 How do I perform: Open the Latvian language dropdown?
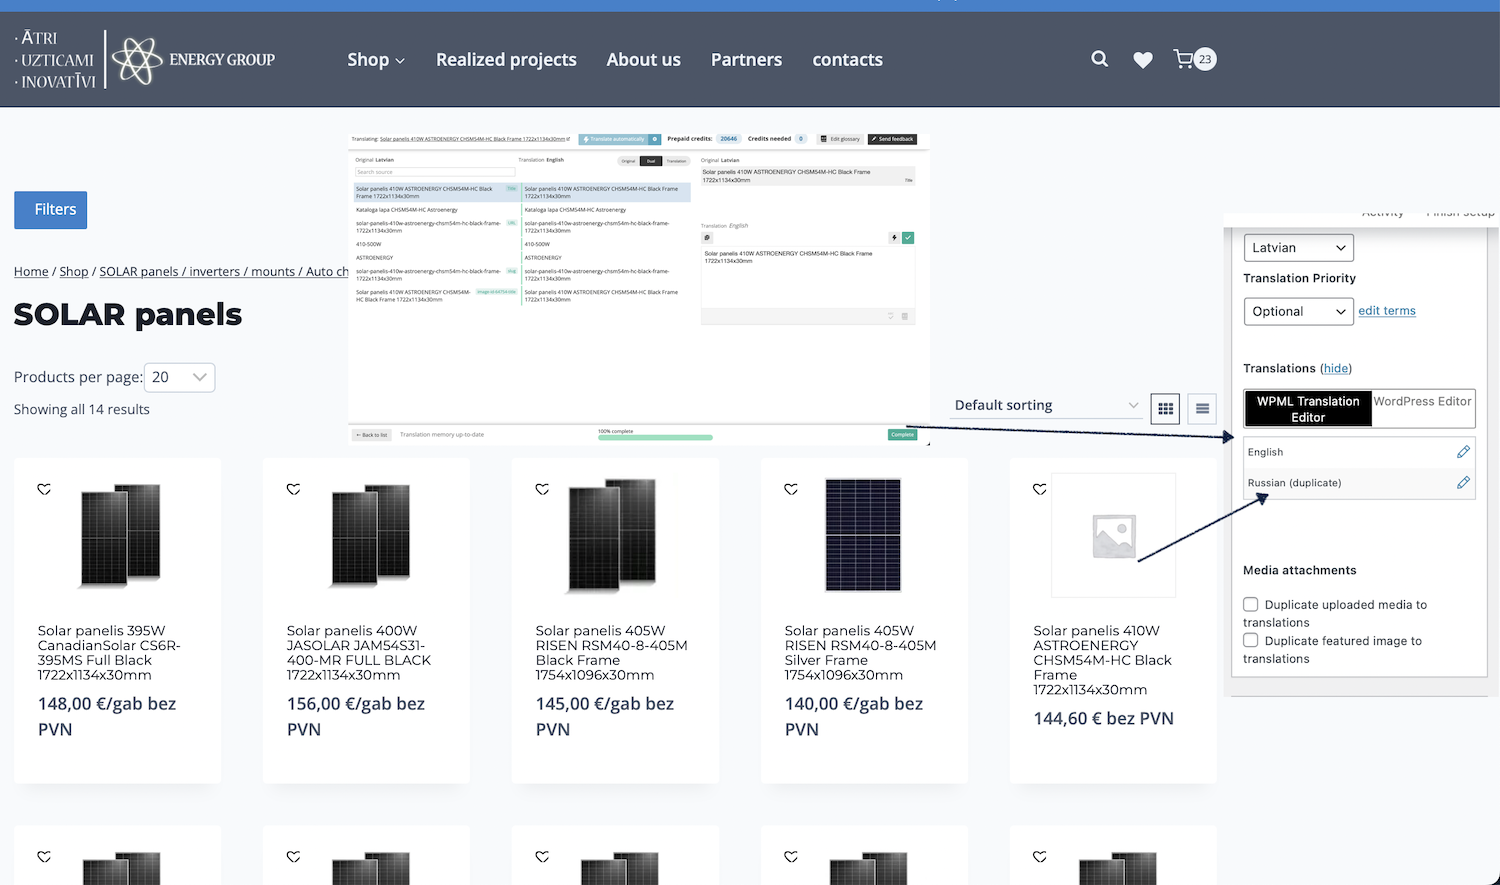(x=1298, y=248)
